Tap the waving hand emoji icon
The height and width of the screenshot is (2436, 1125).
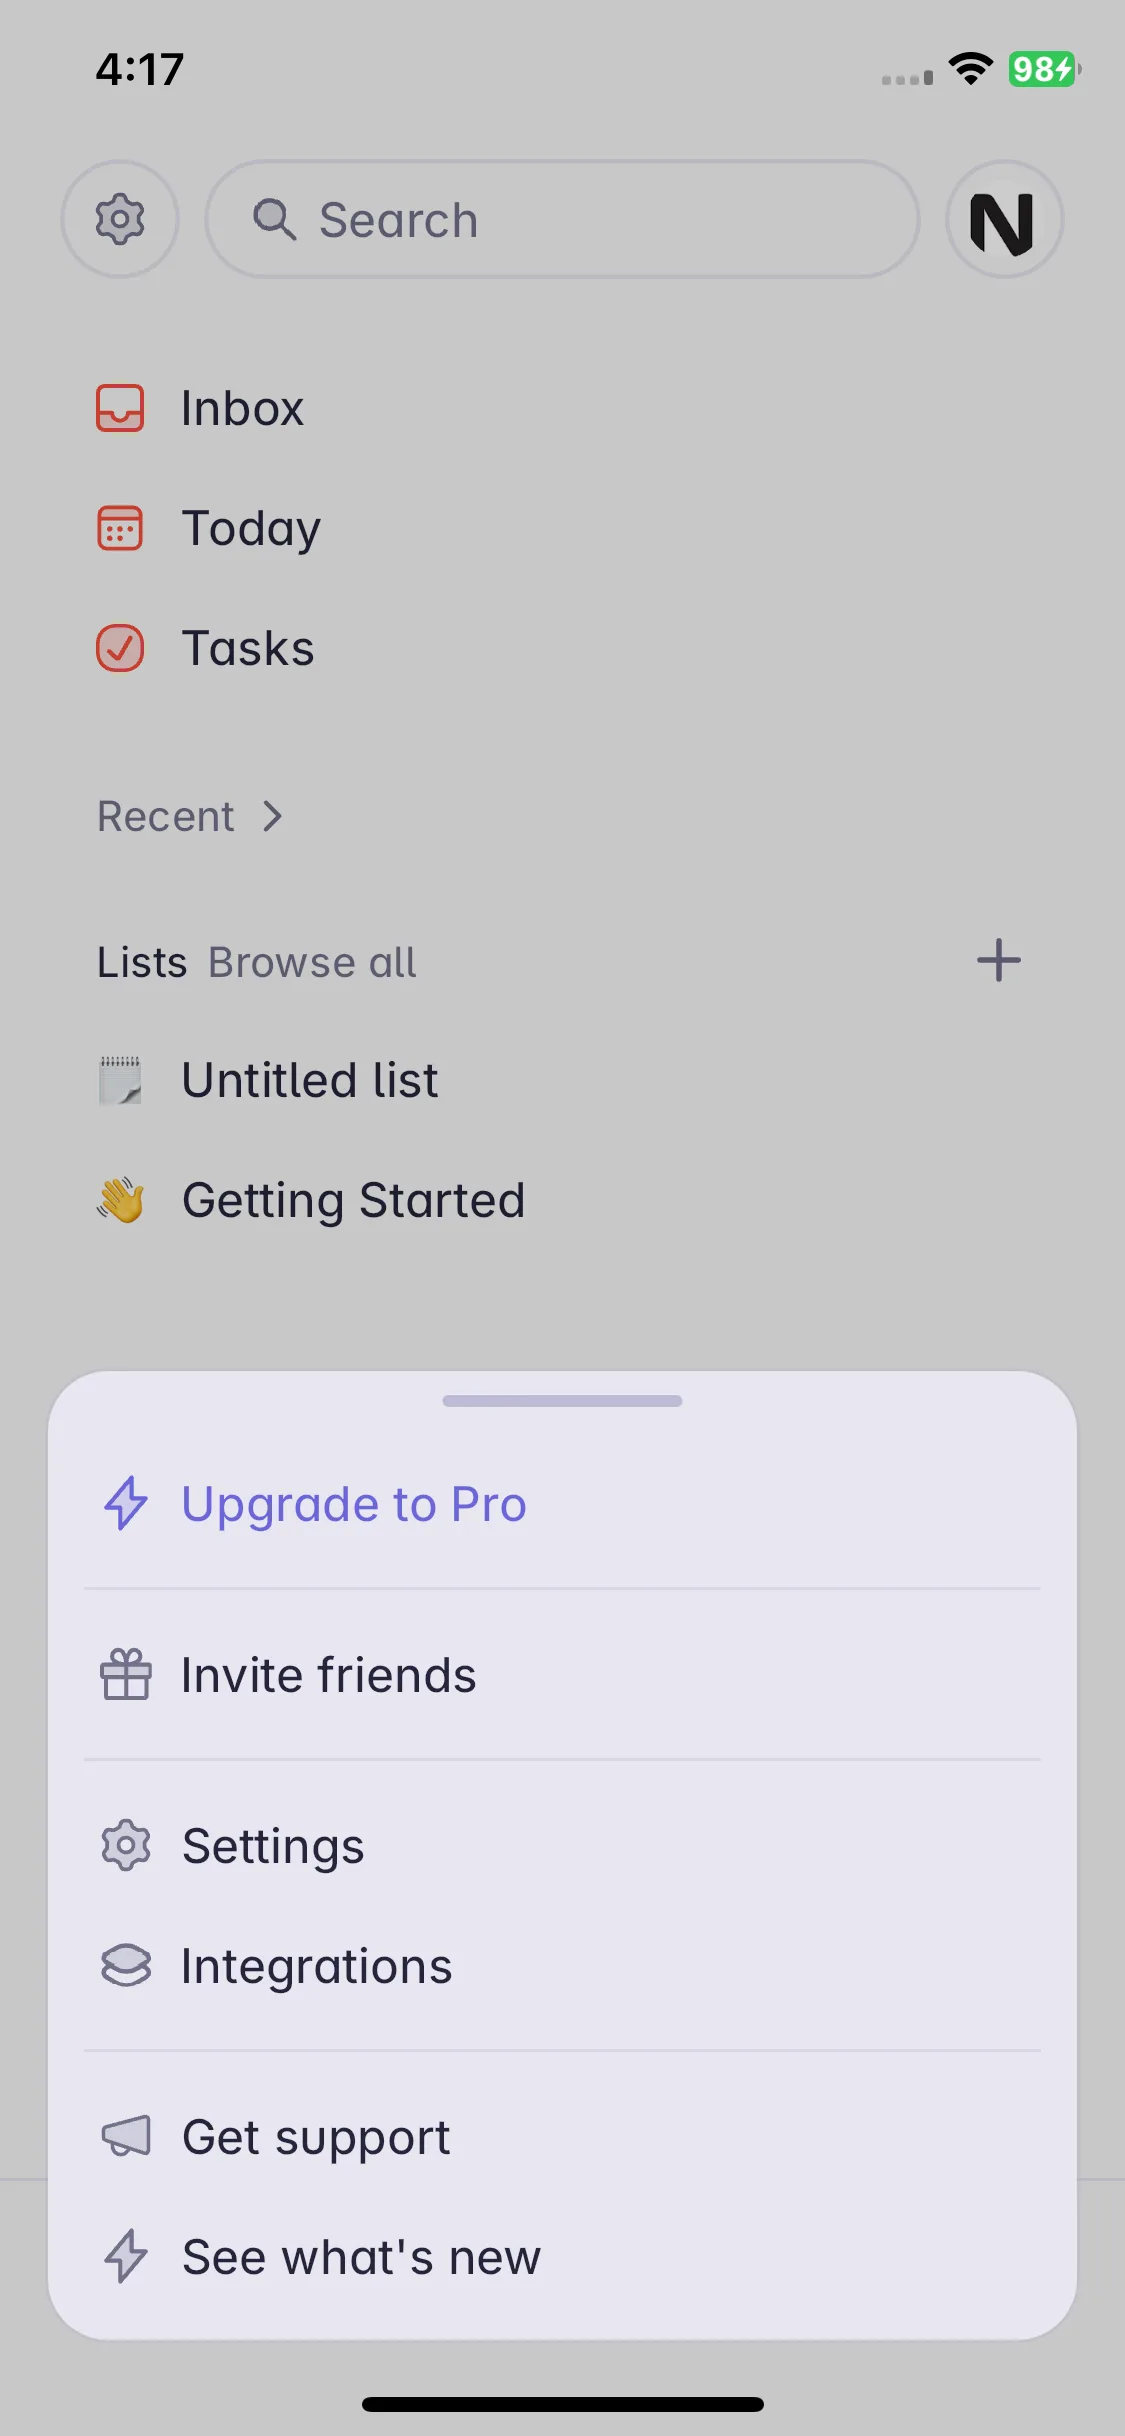coord(120,1200)
